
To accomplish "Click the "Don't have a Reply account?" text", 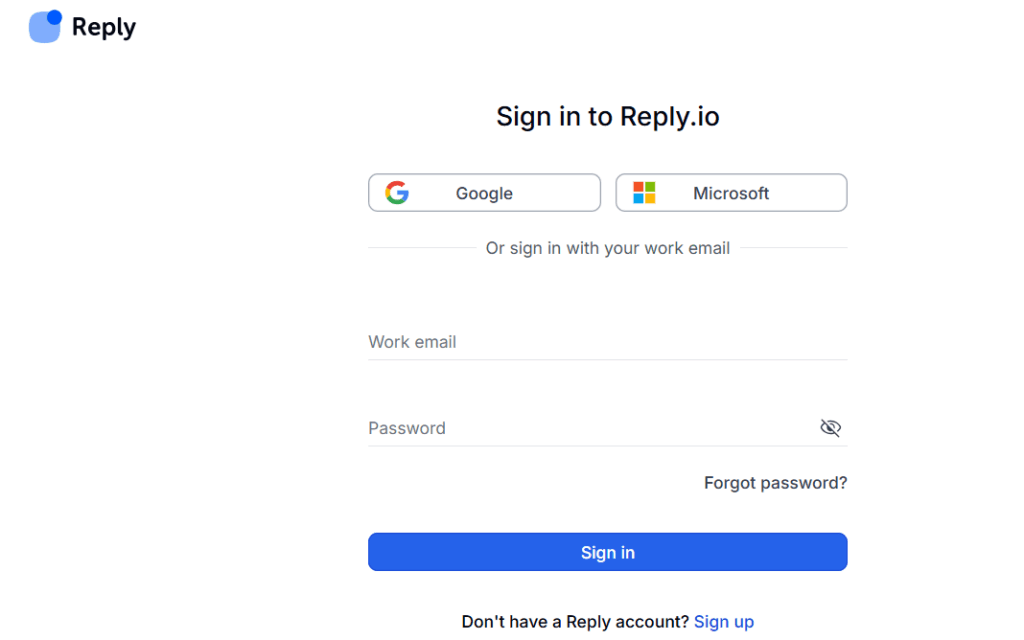I will tap(575, 621).
